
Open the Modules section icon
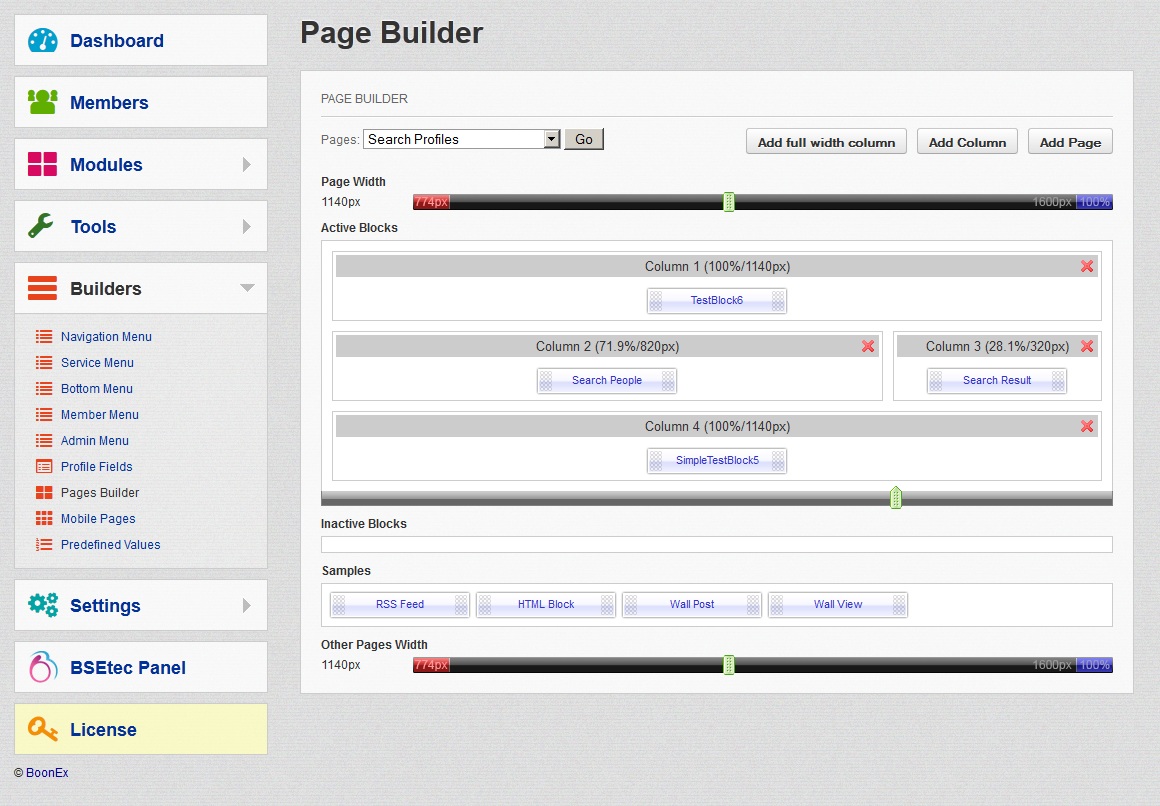[41, 163]
